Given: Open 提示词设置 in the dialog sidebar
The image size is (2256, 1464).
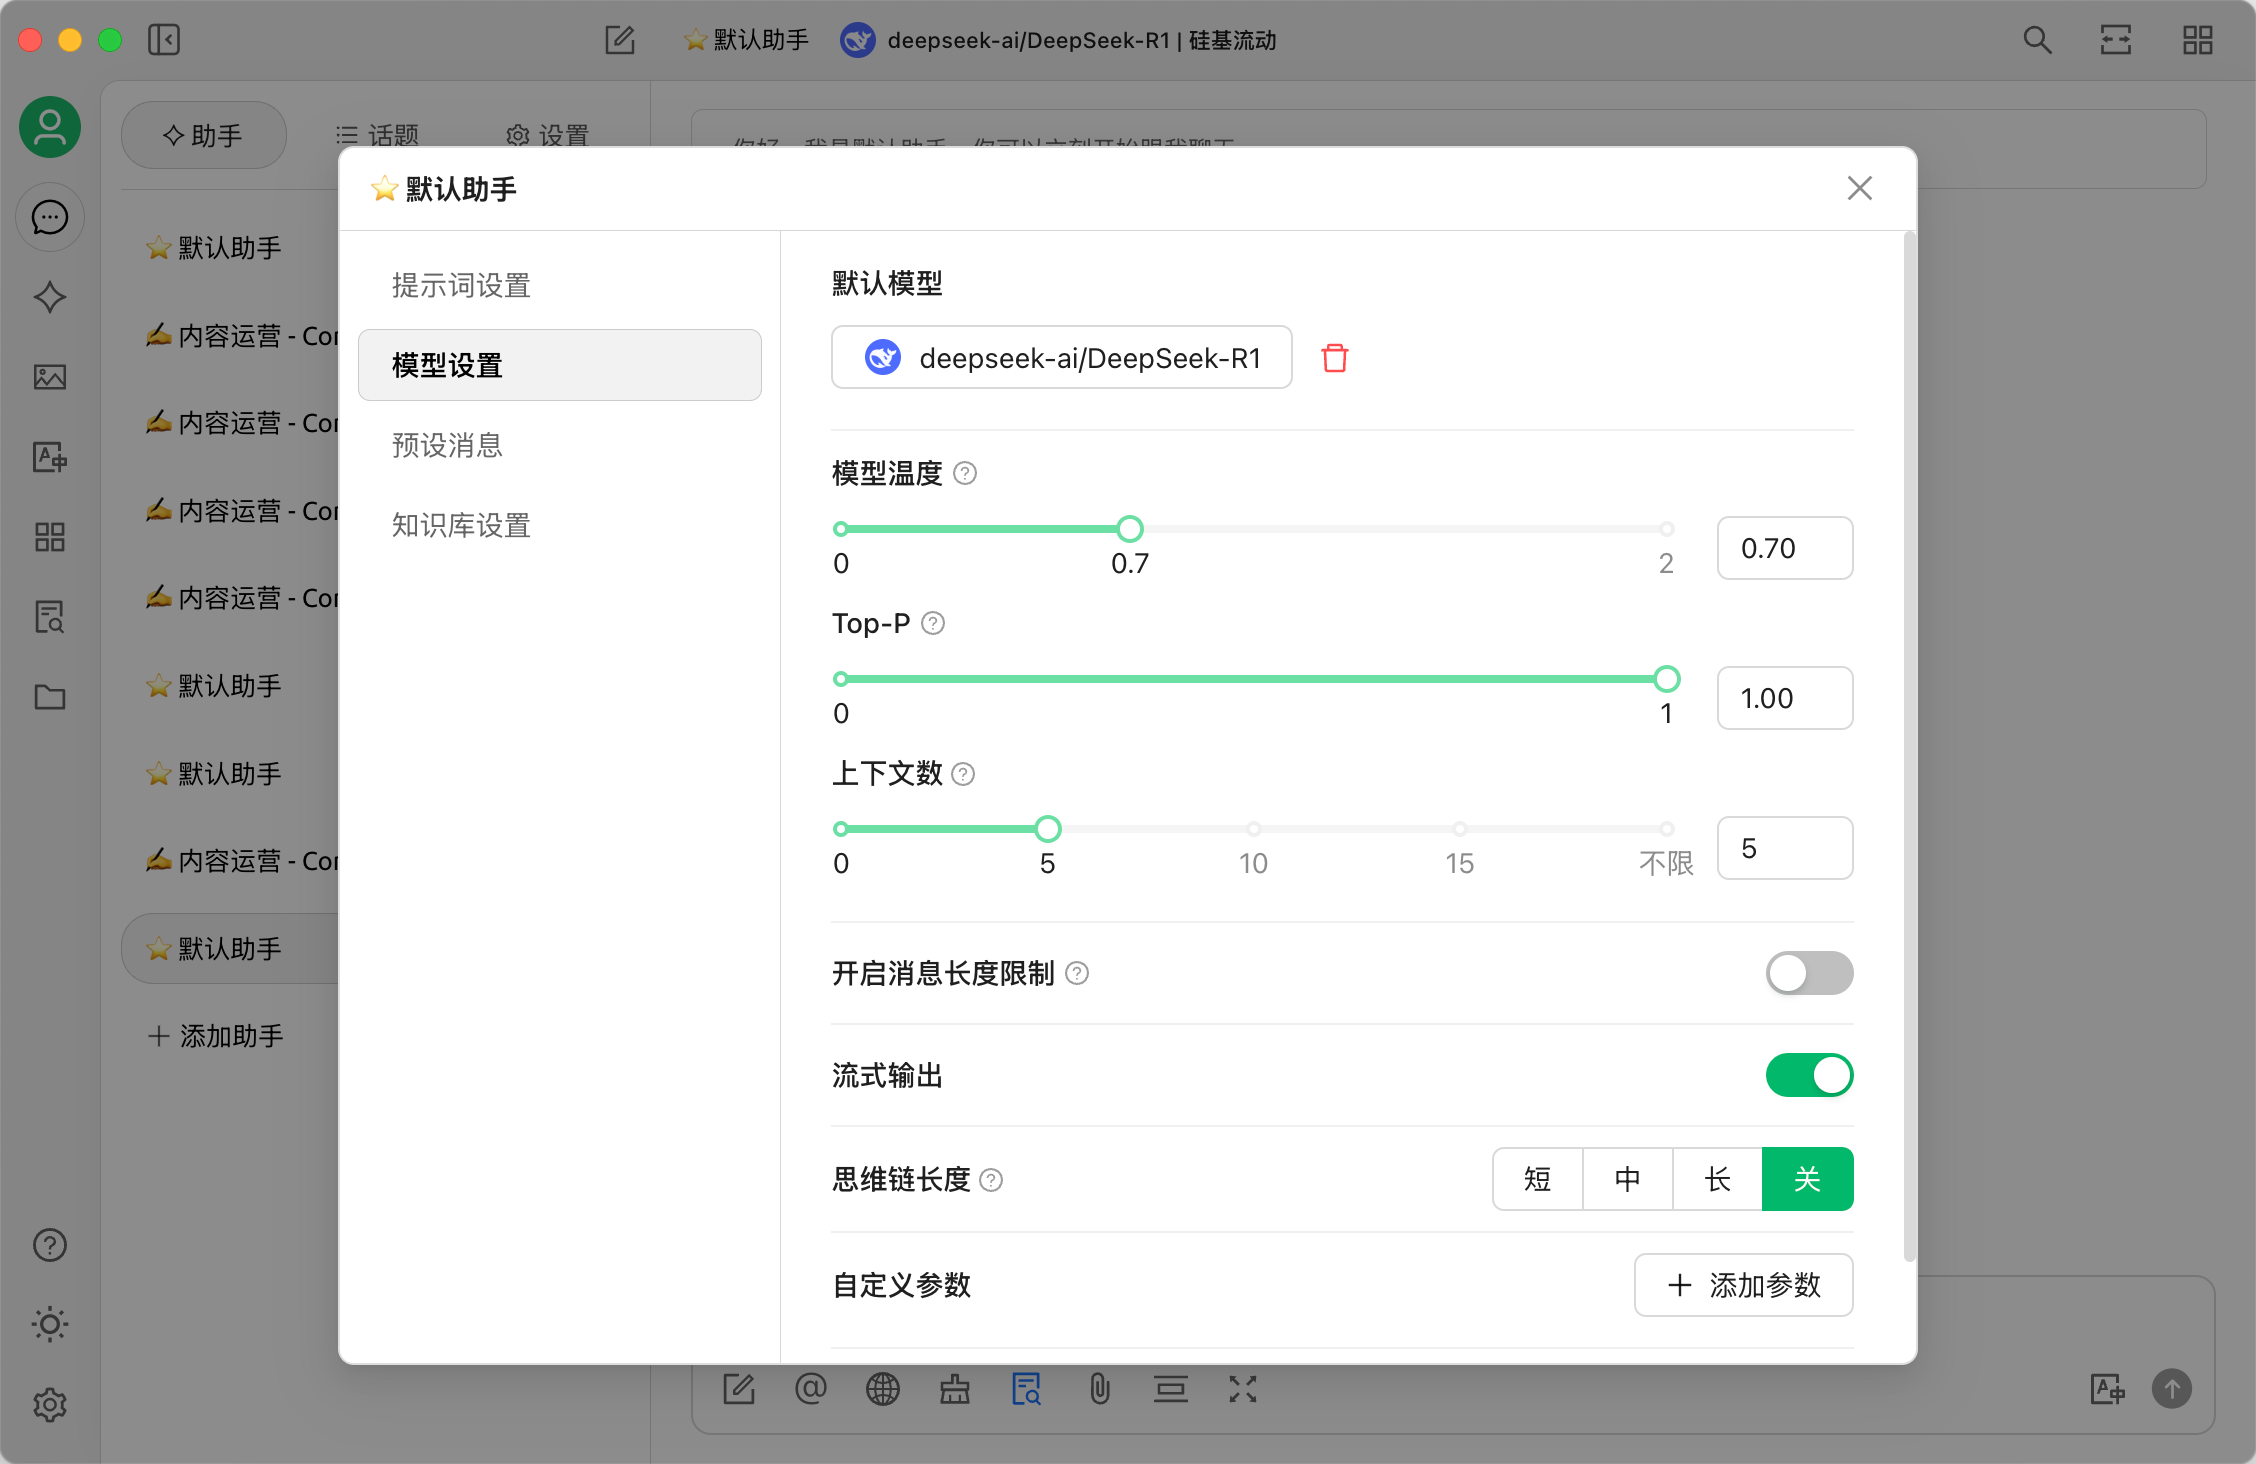Looking at the screenshot, I should coord(461,285).
